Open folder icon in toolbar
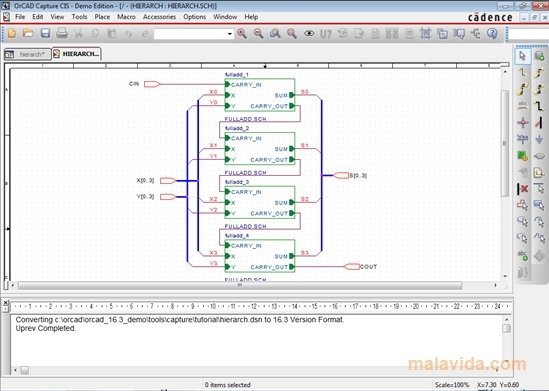Viewport: 549px width, 391px height. coord(28,33)
